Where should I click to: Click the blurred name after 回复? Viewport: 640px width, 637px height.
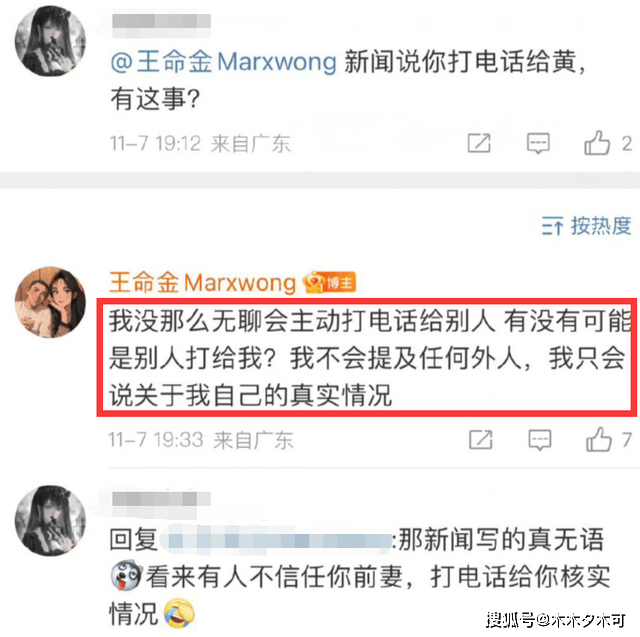[x=276, y=540]
